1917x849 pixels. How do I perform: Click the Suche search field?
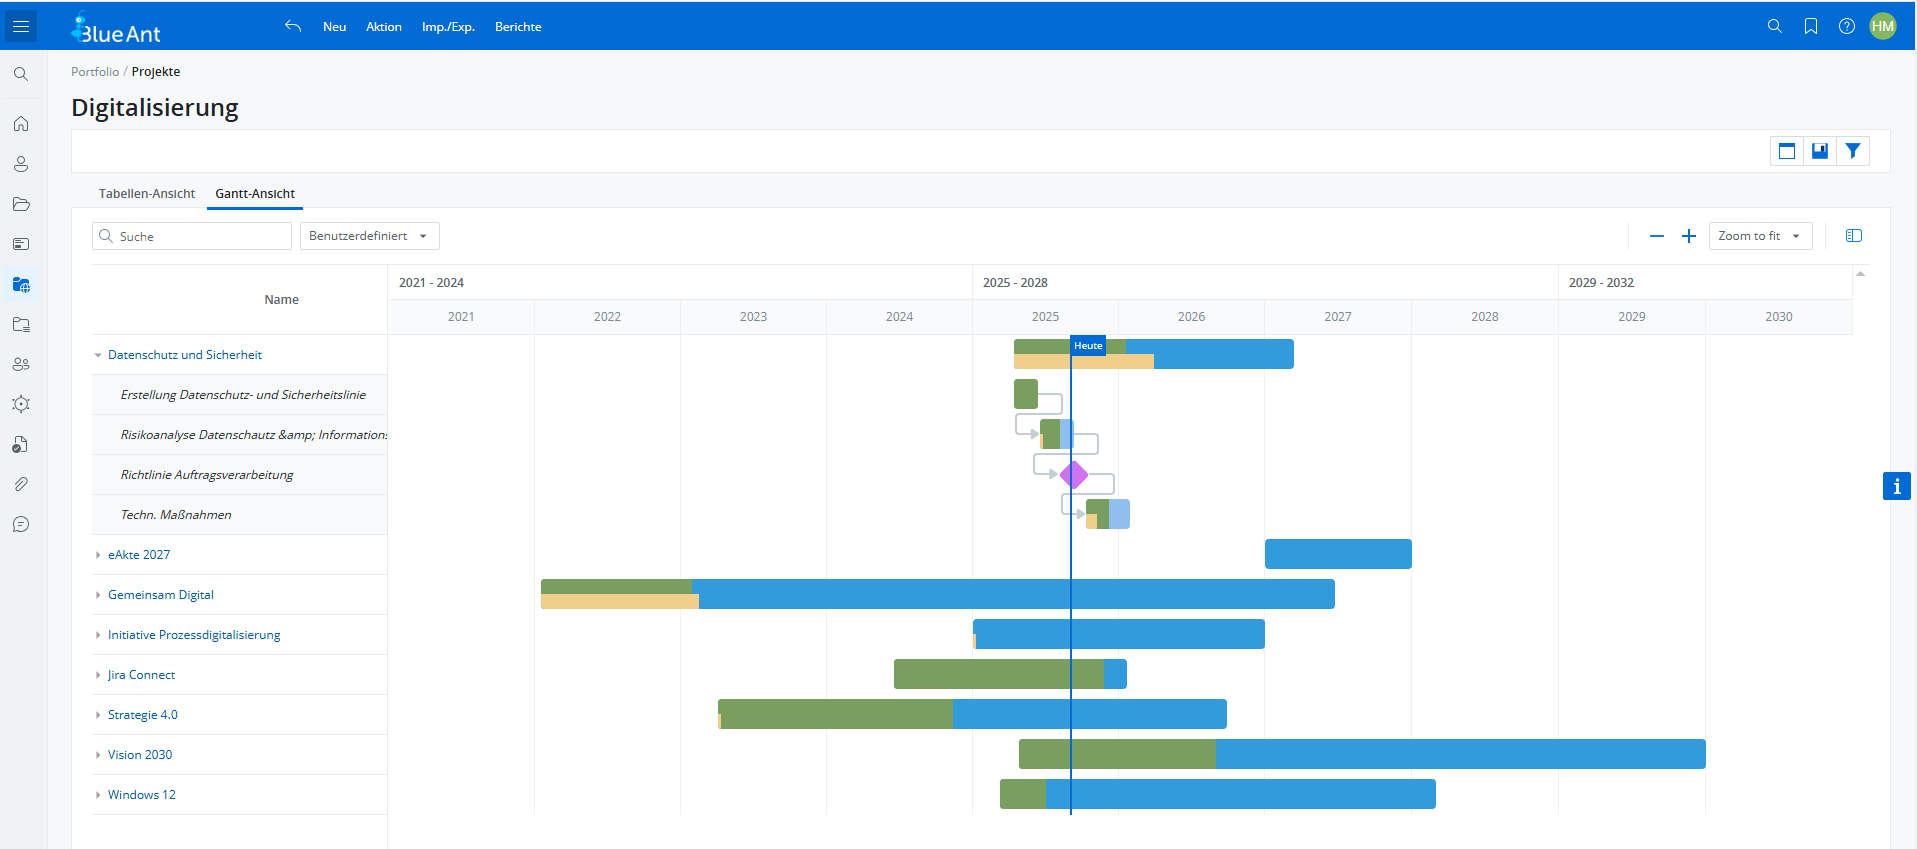coord(192,236)
